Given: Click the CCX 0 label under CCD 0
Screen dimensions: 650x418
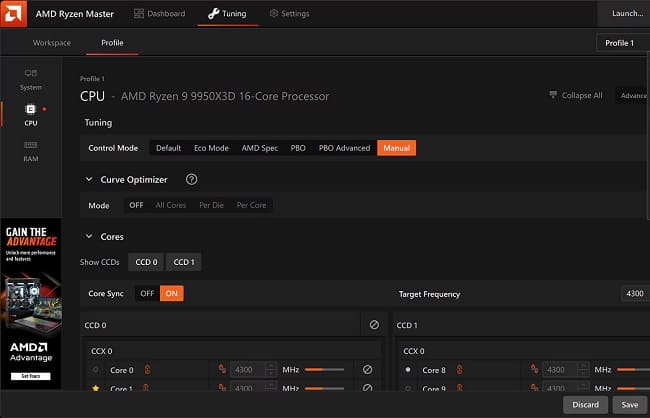Looking at the screenshot, I should (102, 351).
